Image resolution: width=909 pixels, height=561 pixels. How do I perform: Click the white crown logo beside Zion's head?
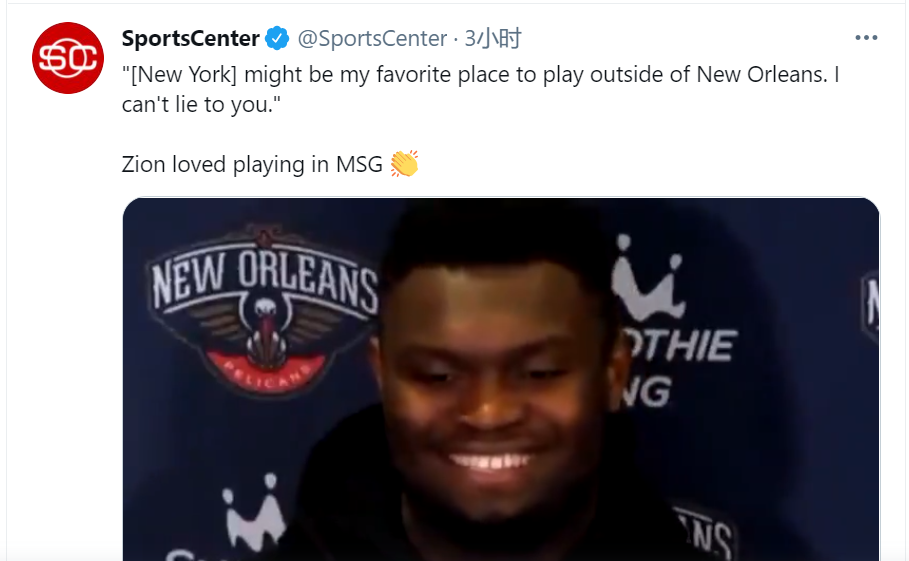[x=646, y=278]
